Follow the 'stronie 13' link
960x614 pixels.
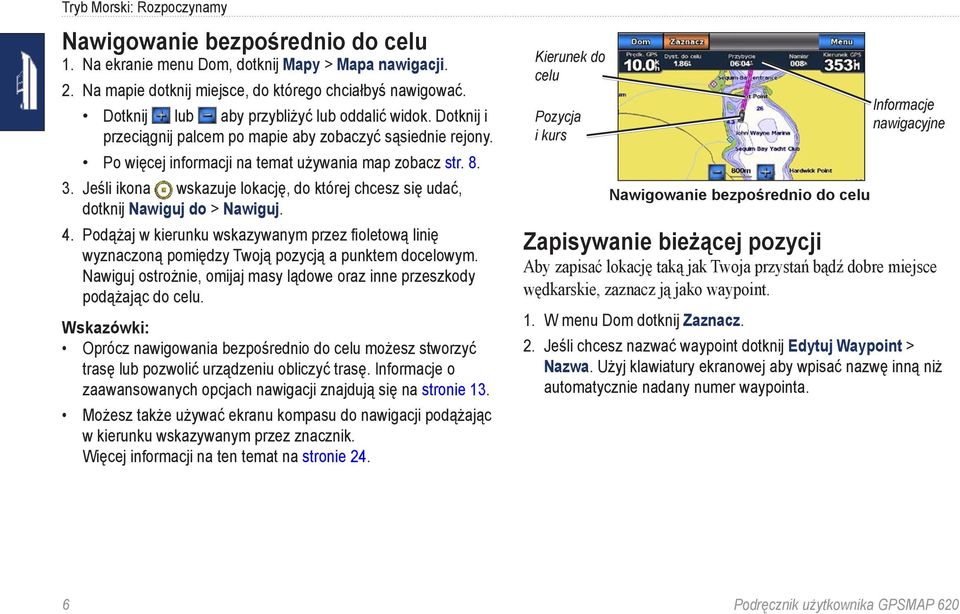click(x=454, y=390)
